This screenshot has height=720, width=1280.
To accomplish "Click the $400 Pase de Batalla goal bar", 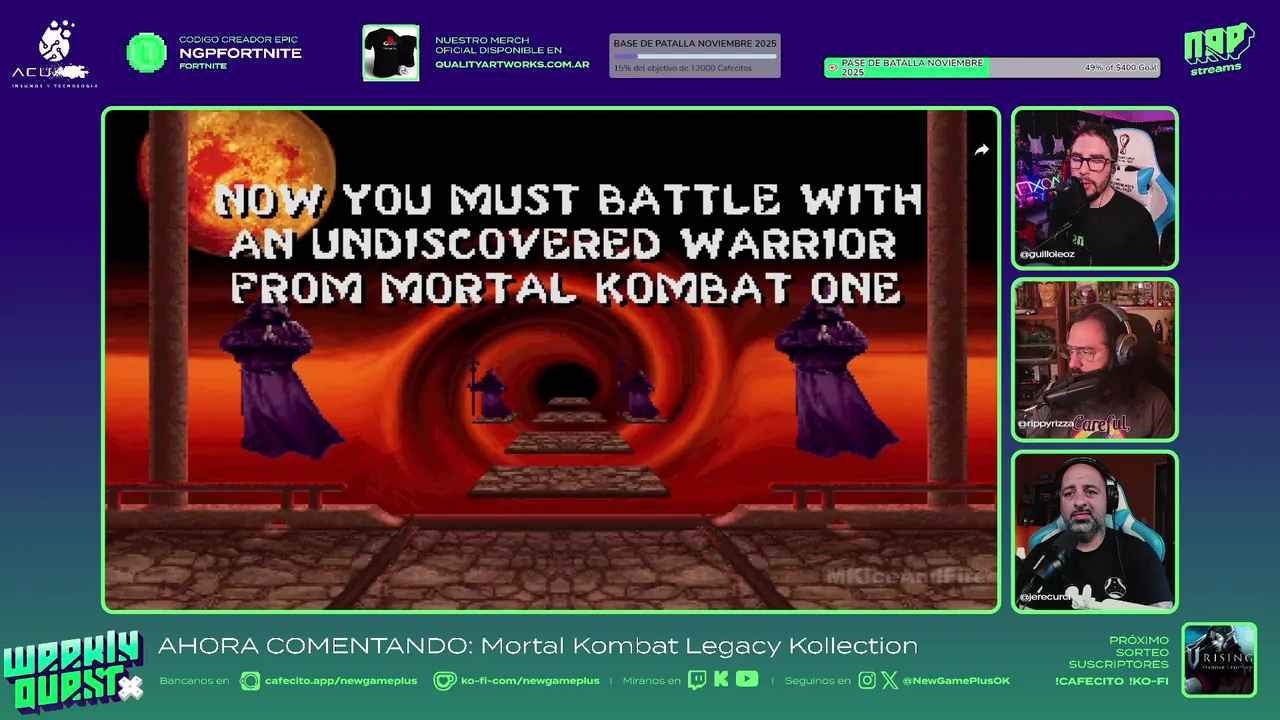I will (992, 68).
